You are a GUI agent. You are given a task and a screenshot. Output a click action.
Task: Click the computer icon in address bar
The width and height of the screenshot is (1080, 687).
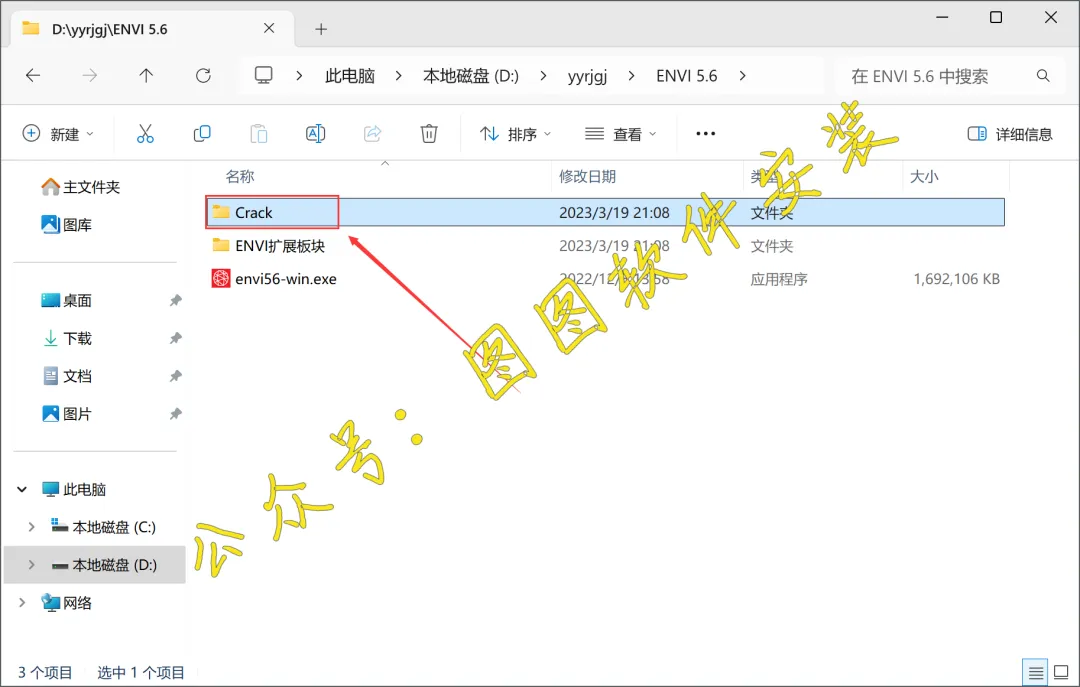[x=264, y=75]
